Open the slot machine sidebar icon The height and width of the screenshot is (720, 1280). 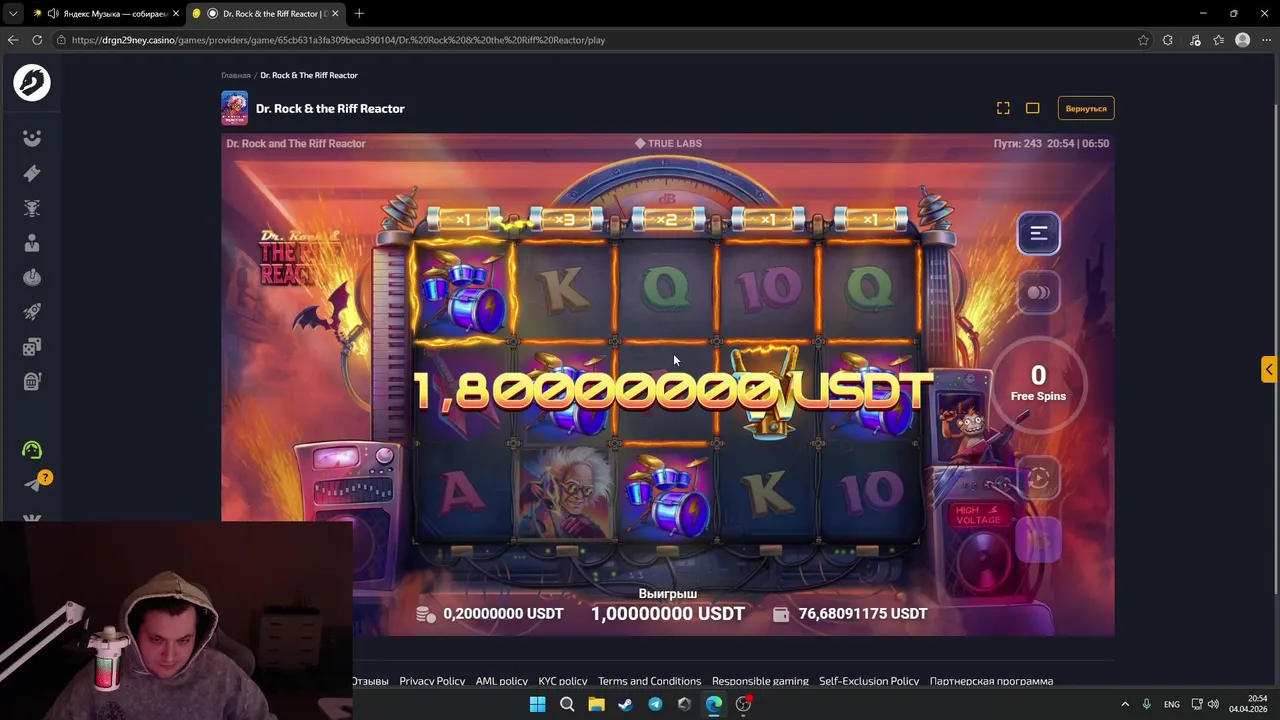click(32, 381)
